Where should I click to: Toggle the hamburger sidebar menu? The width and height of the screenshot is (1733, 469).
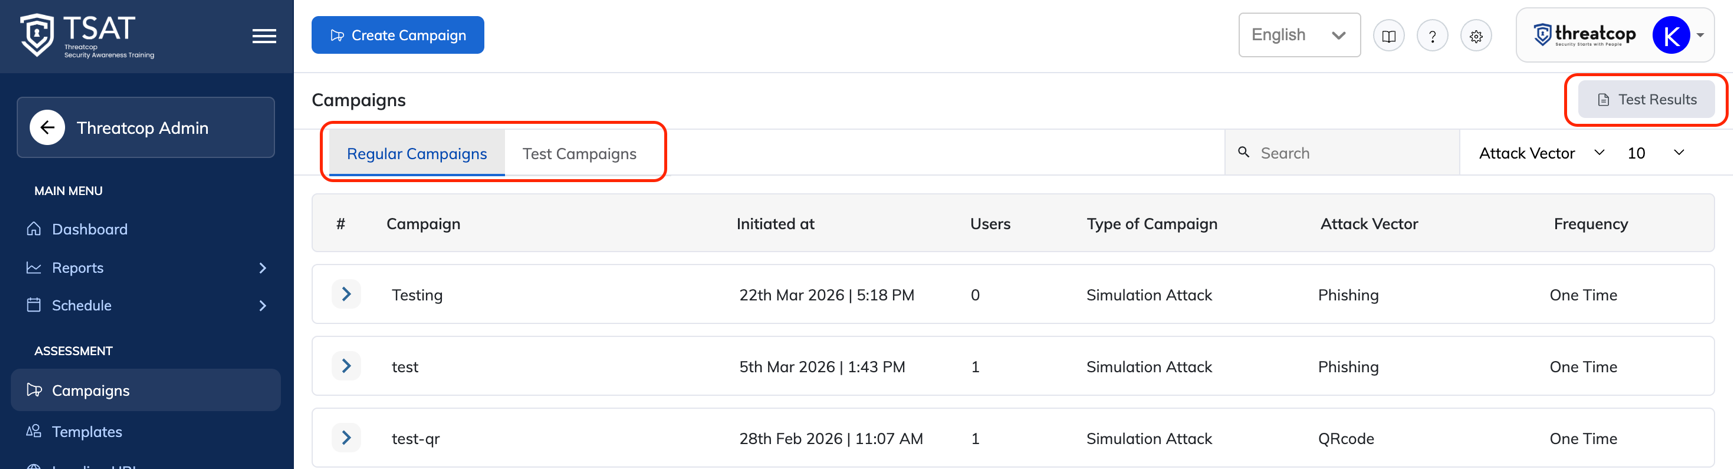264,36
